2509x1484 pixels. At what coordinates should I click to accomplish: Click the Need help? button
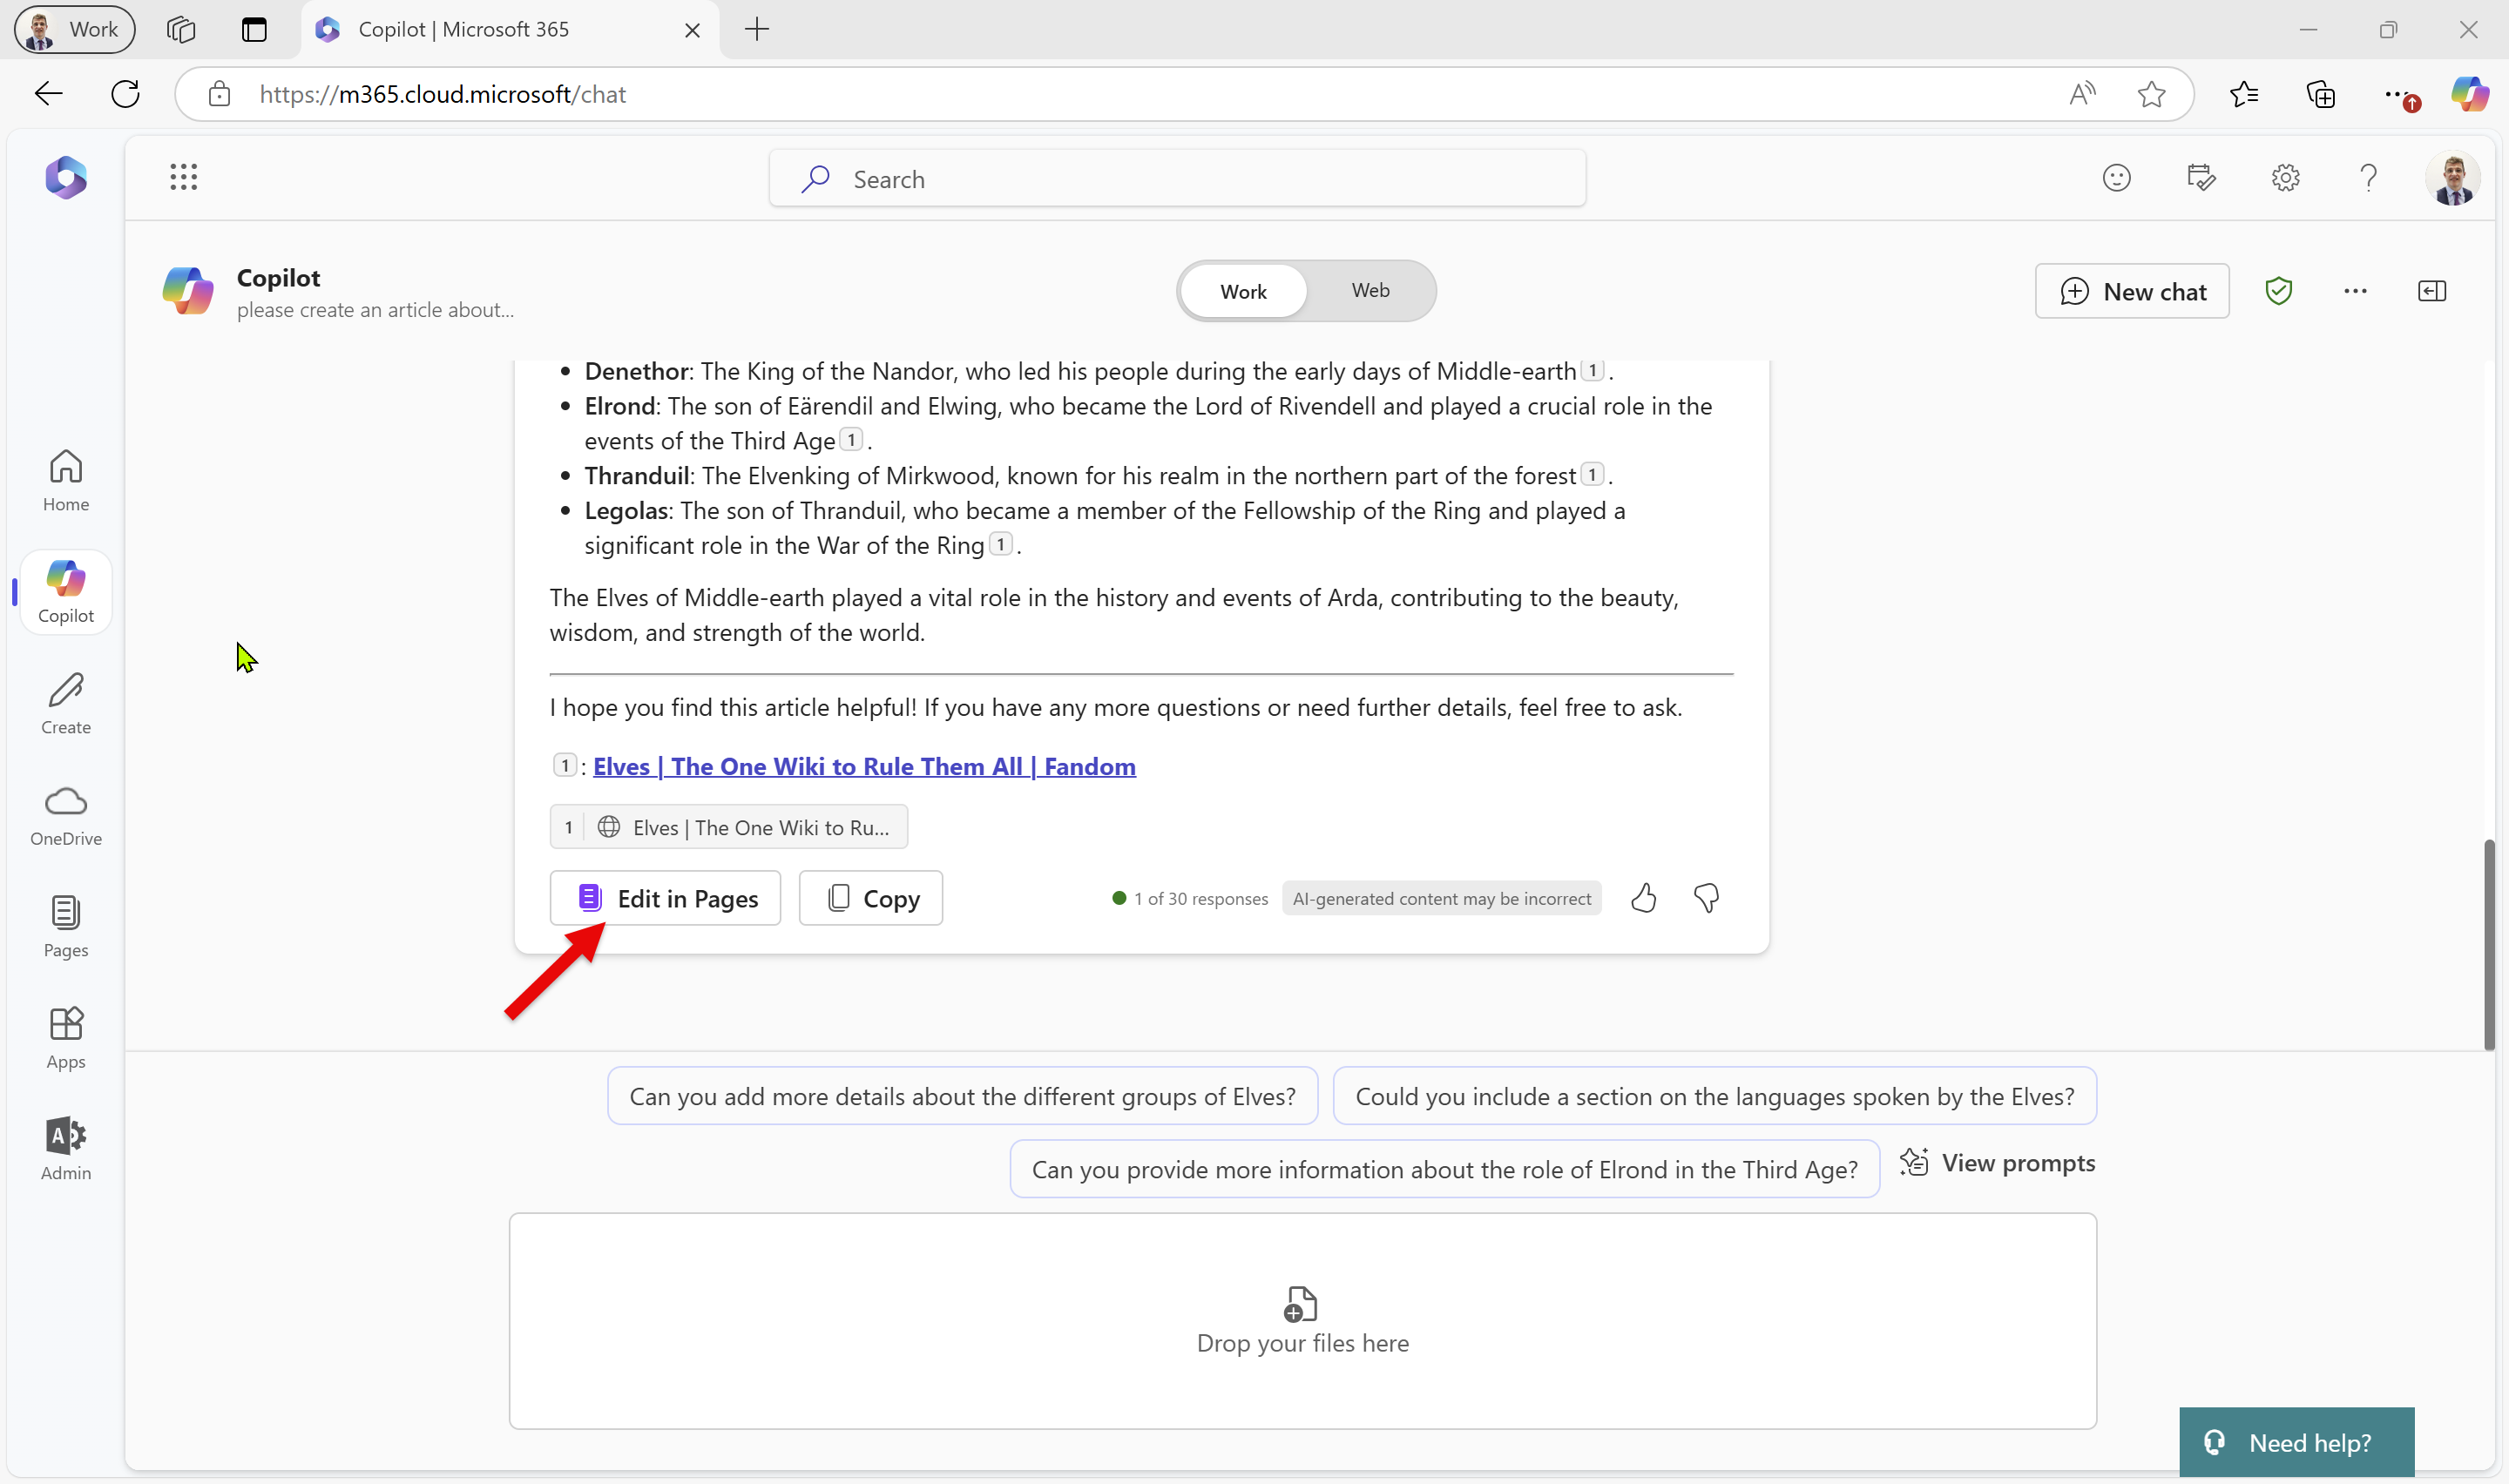coord(2296,1442)
